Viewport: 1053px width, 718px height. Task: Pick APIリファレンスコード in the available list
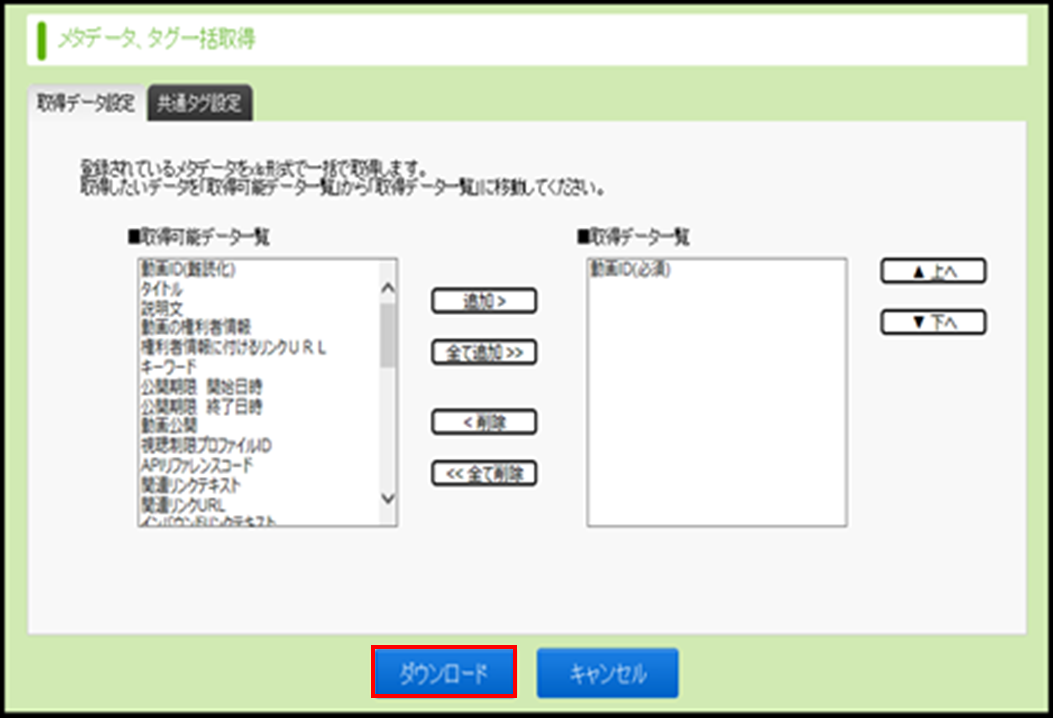(196, 465)
